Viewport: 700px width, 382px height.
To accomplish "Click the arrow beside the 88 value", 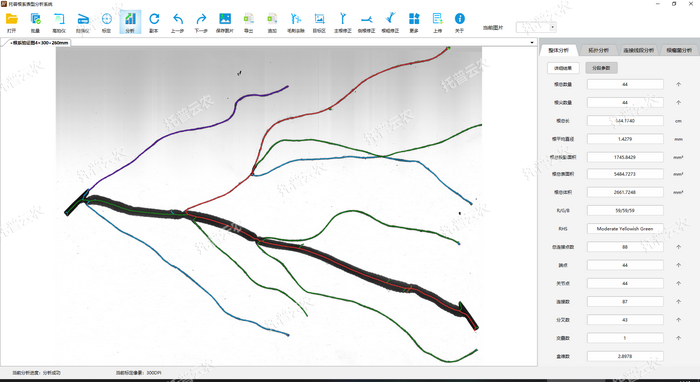I will coord(679,247).
